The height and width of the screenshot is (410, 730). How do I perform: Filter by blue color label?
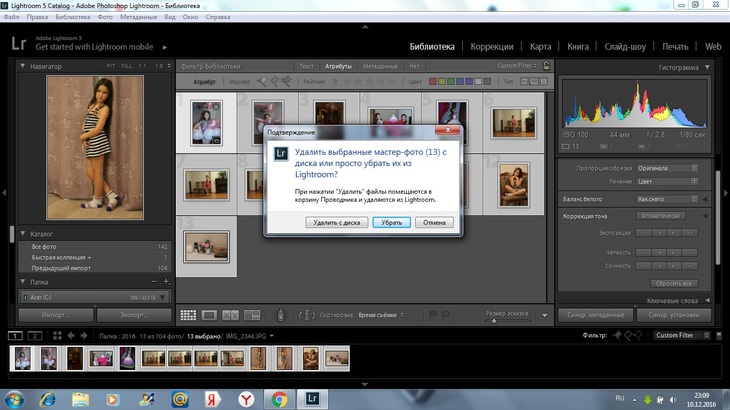coord(460,81)
